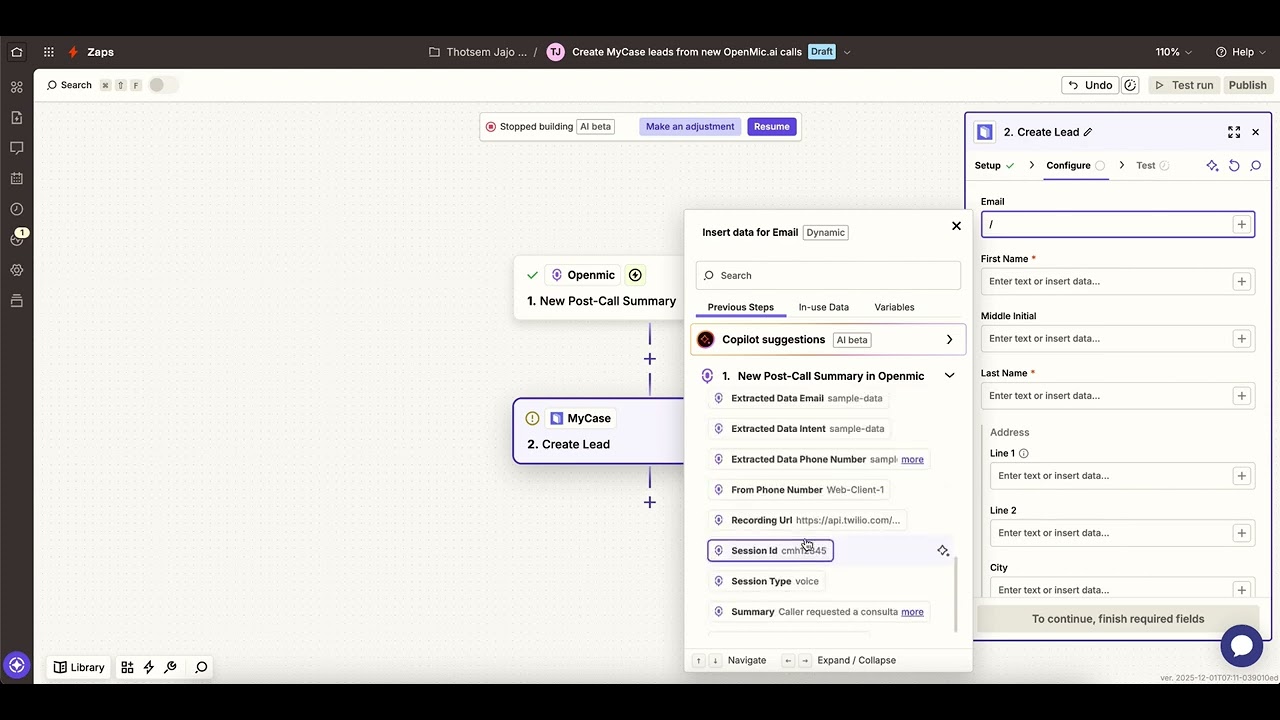Click the insert data Search field

click(x=828, y=276)
